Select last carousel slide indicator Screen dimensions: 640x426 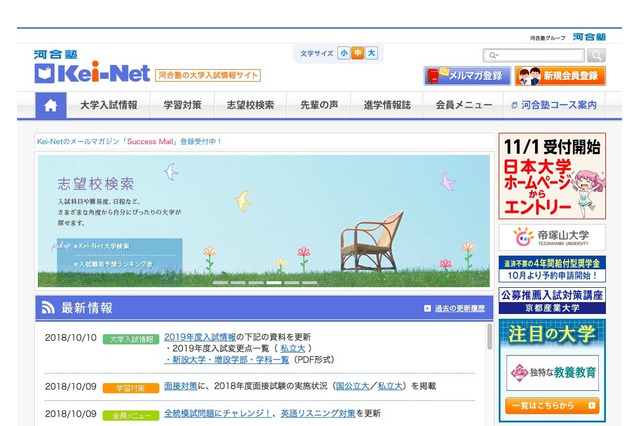point(309,282)
